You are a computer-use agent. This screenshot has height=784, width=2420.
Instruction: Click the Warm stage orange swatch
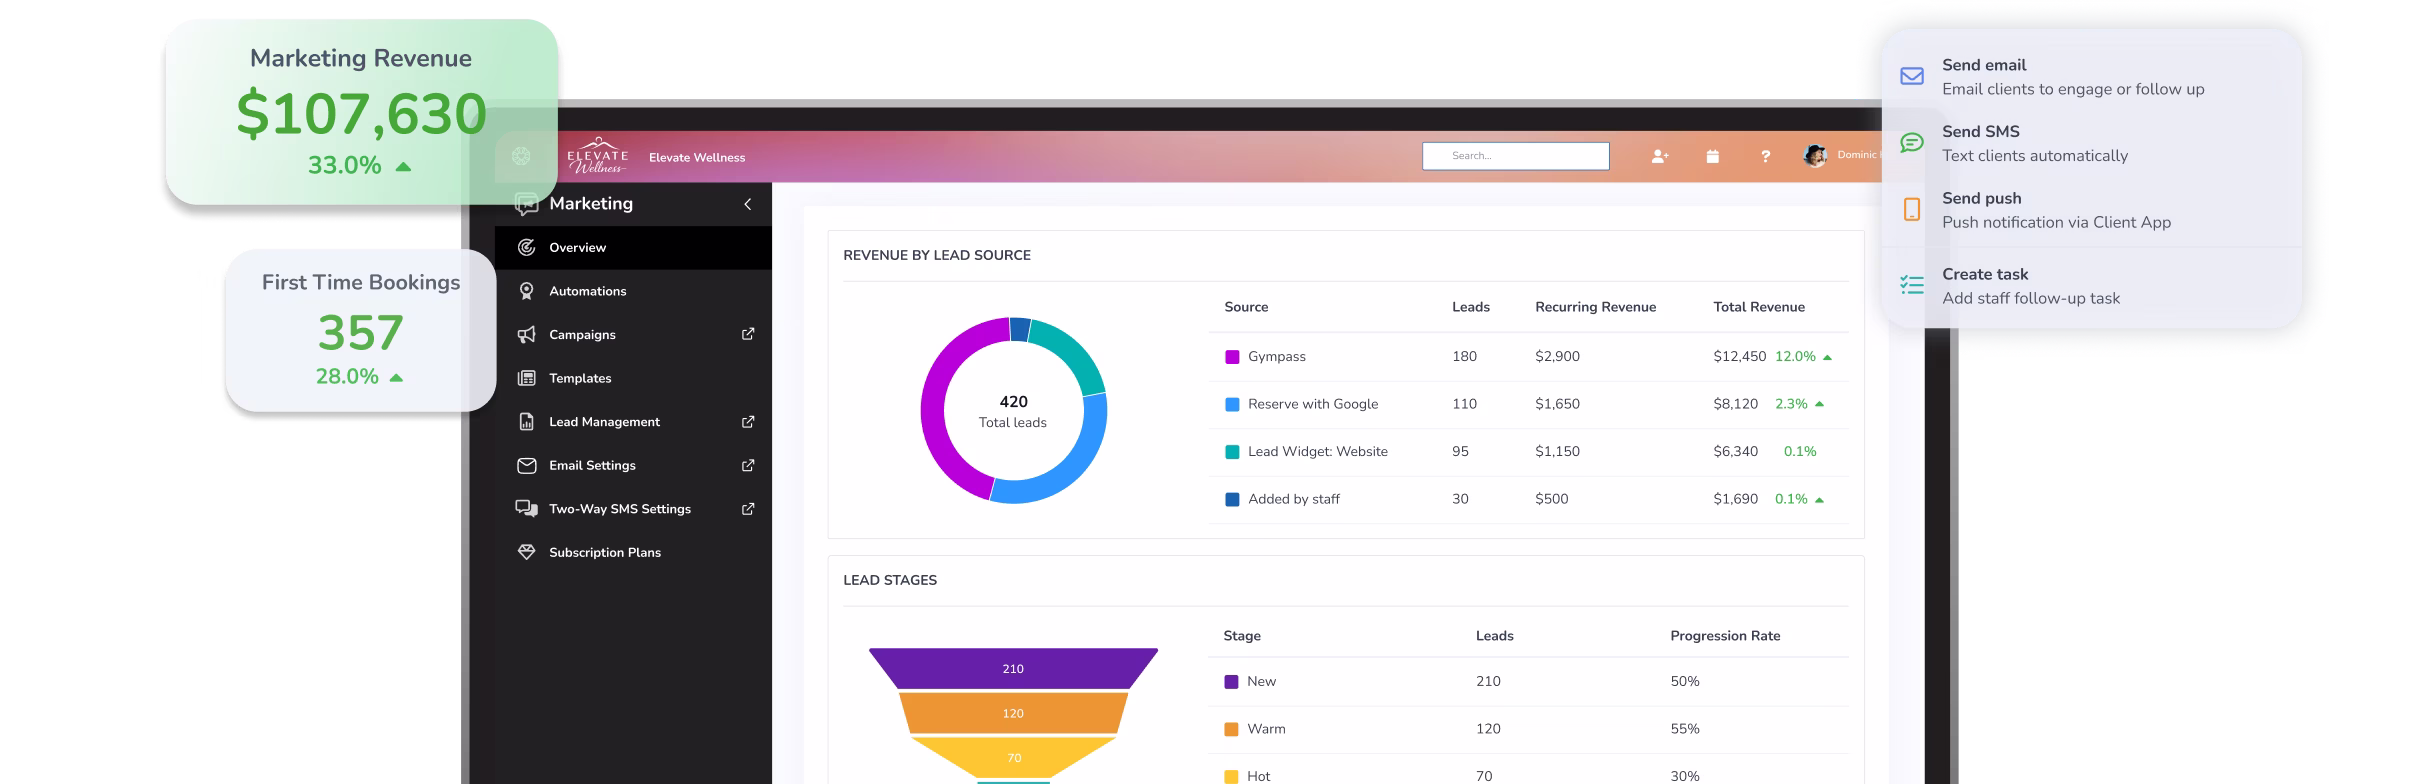1231,729
